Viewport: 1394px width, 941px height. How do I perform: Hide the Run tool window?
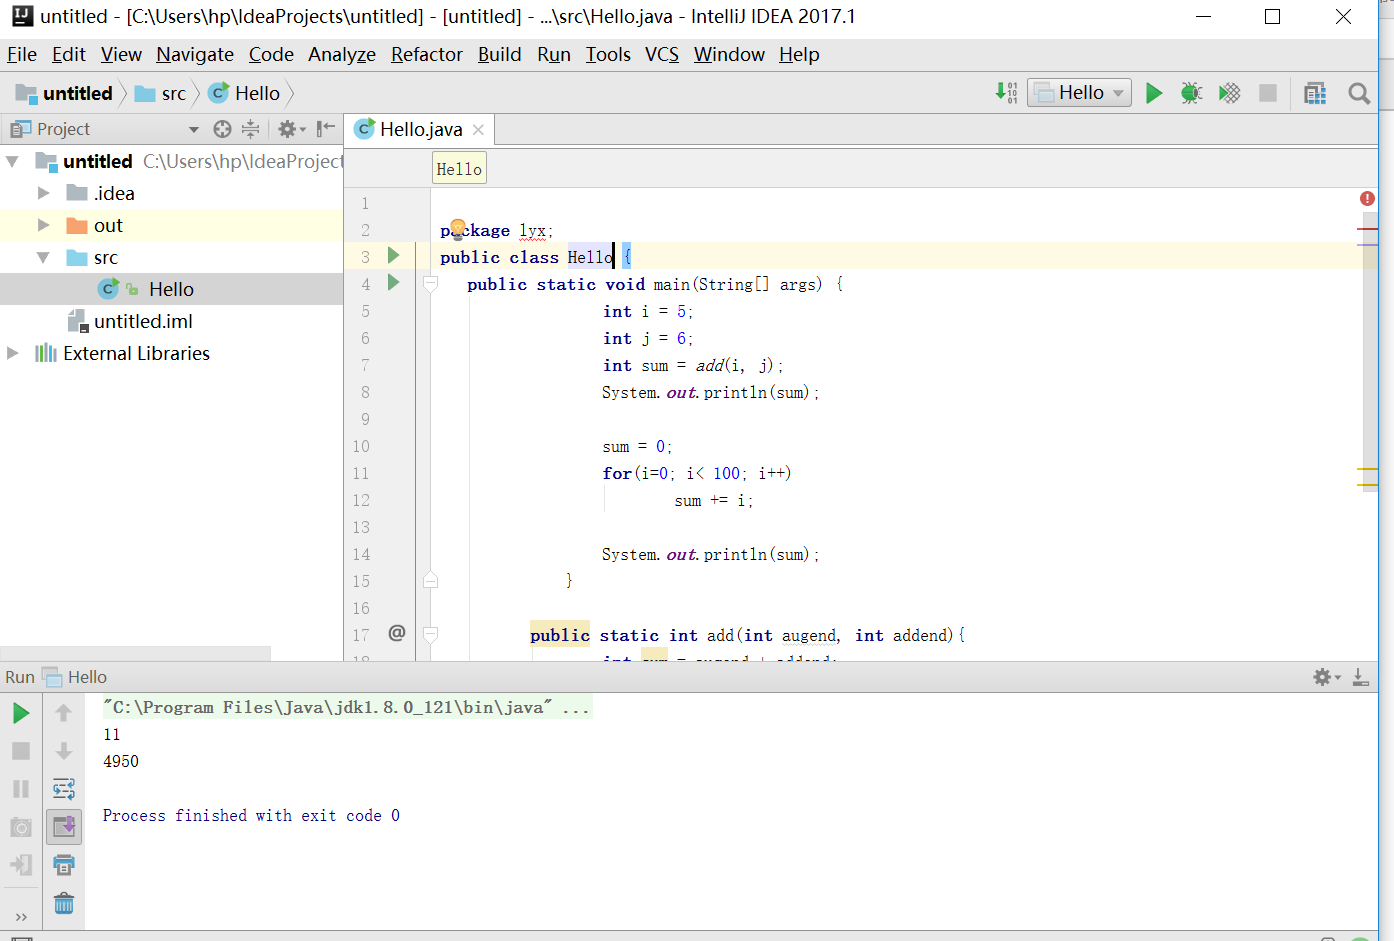tap(1361, 677)
